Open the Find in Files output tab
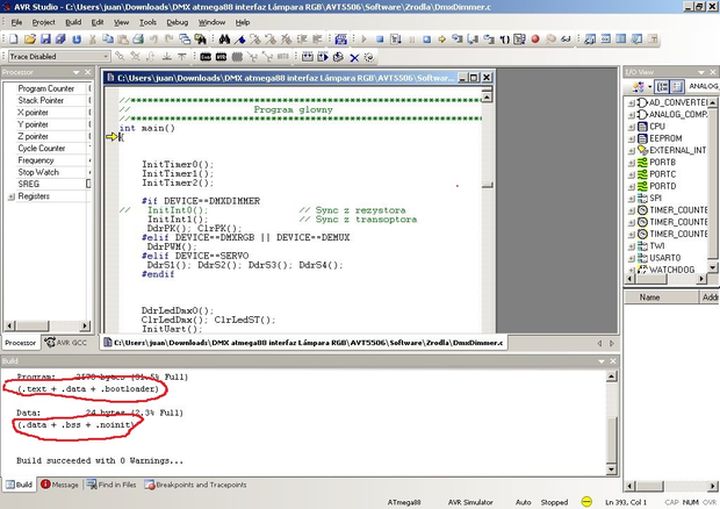This screenshot has width=720, height=509. coord(112,485)
